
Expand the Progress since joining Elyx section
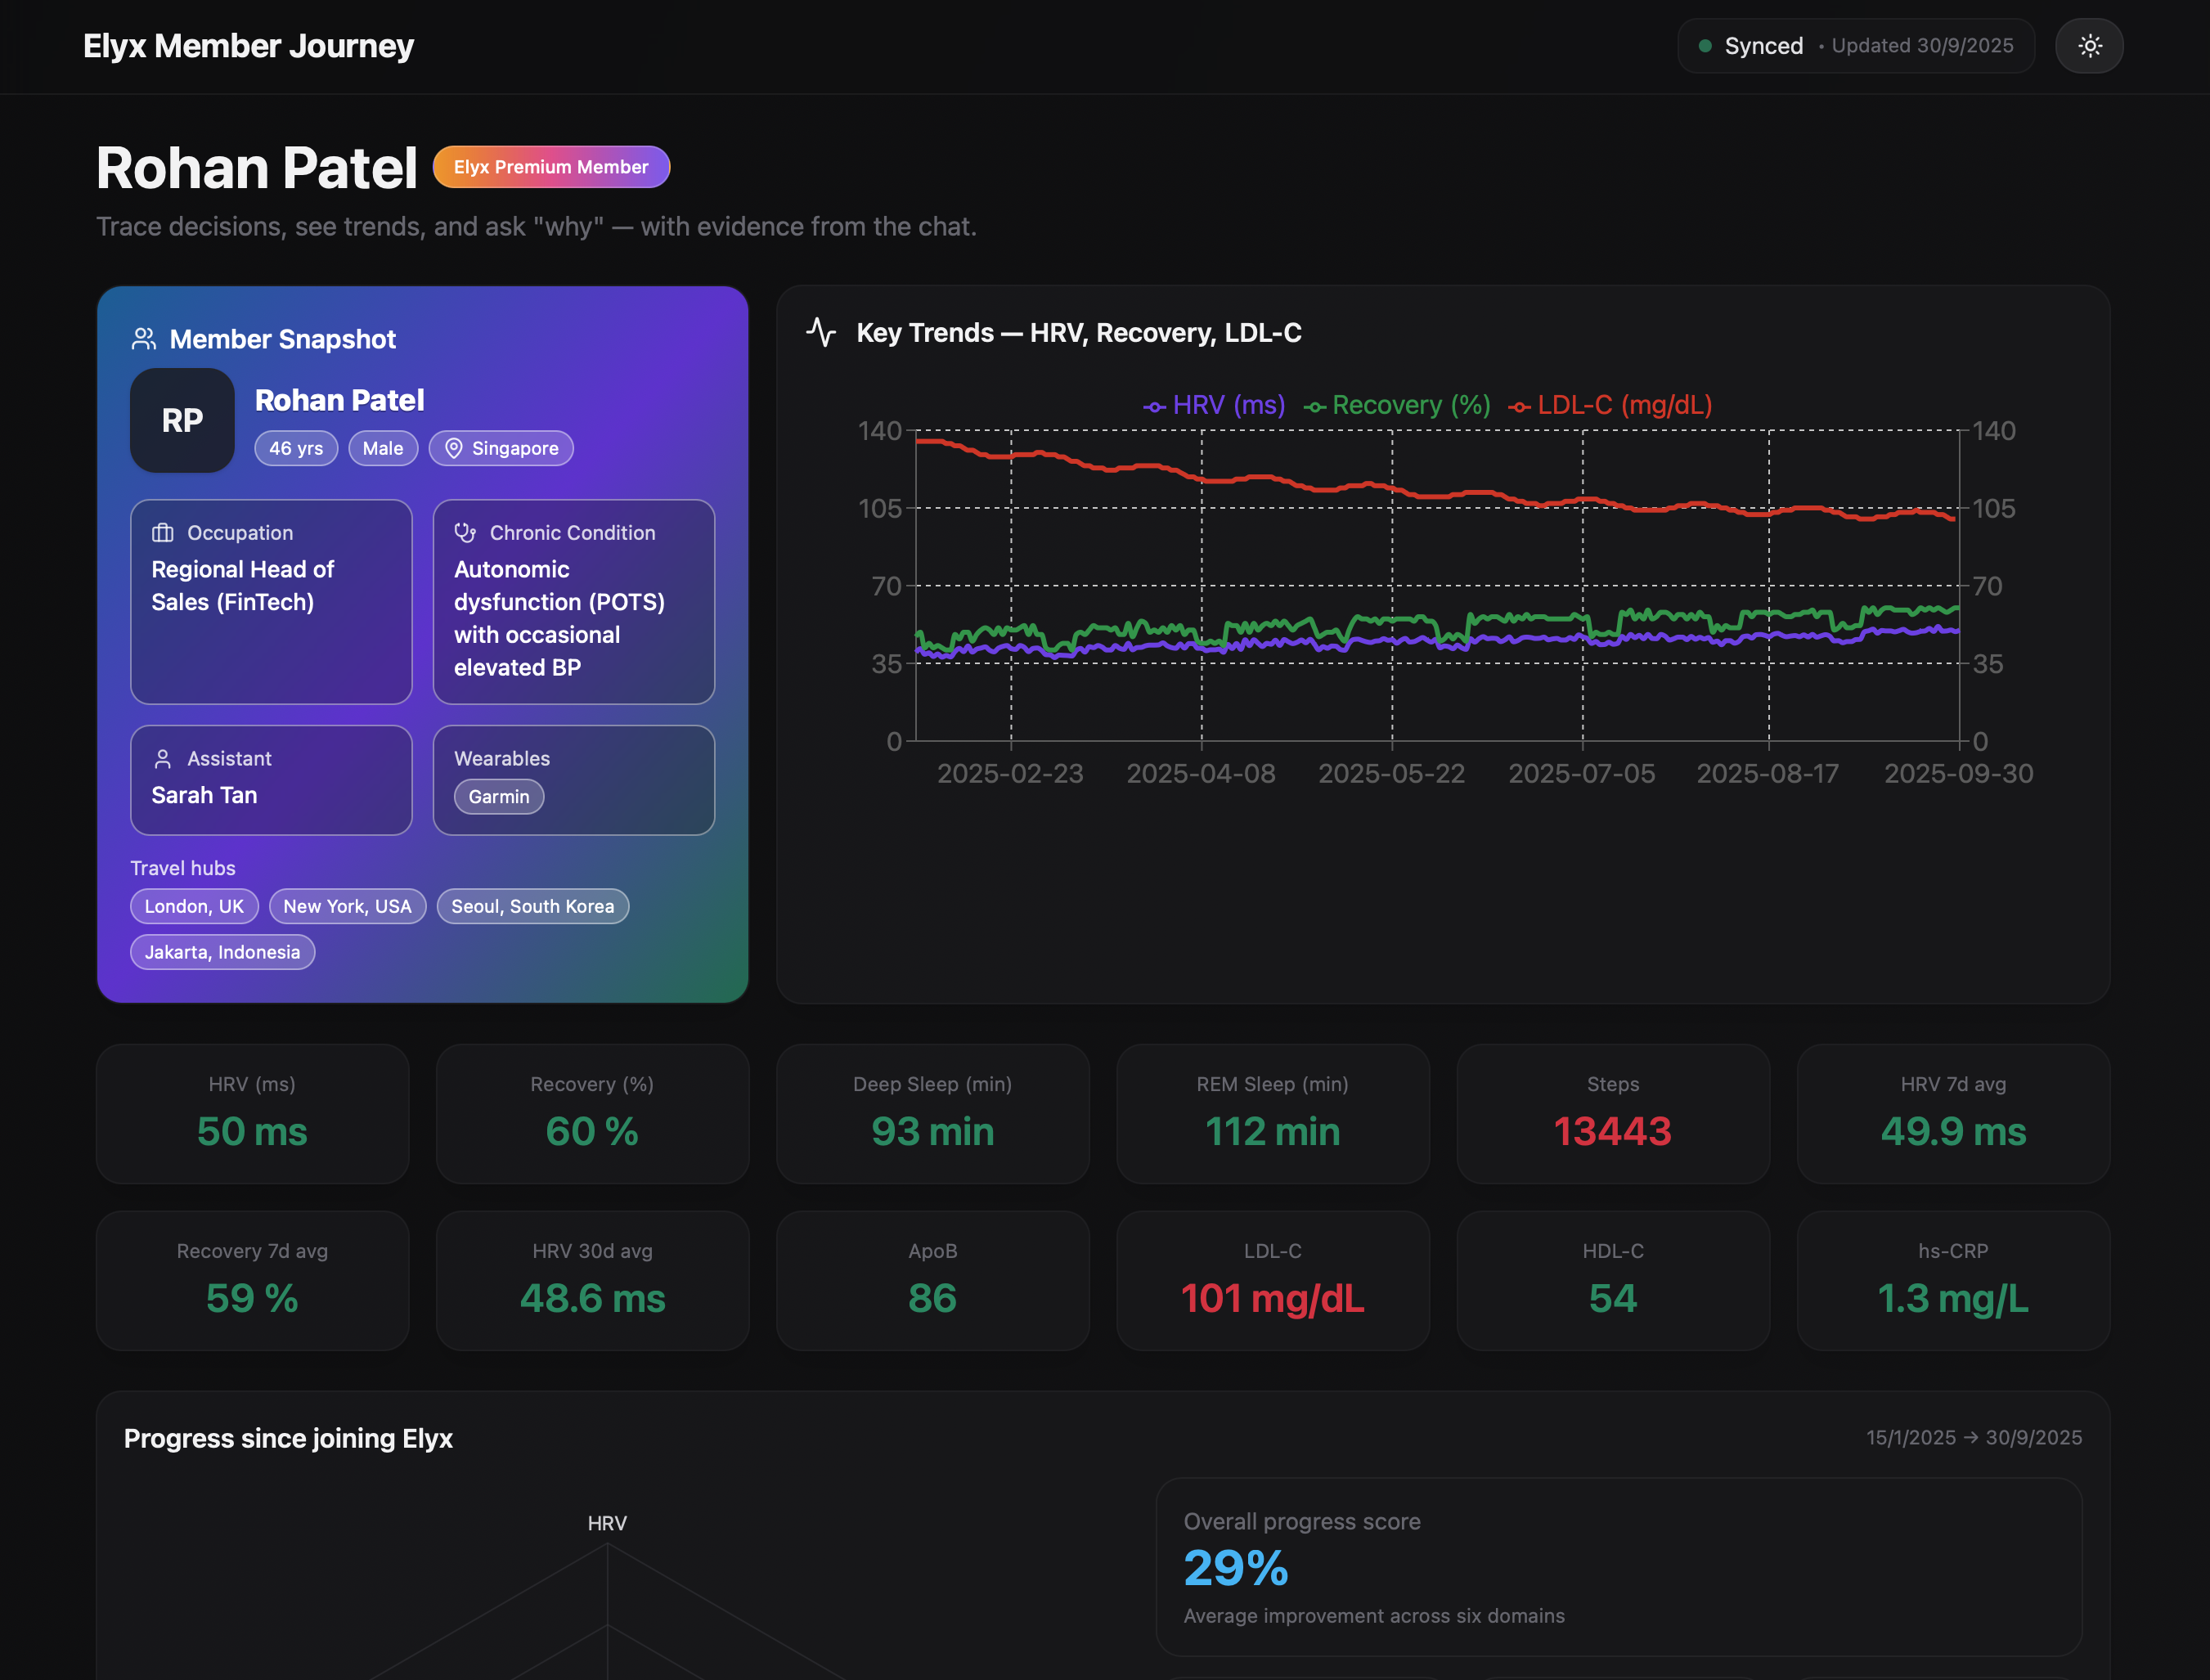tap(288, 1438)
